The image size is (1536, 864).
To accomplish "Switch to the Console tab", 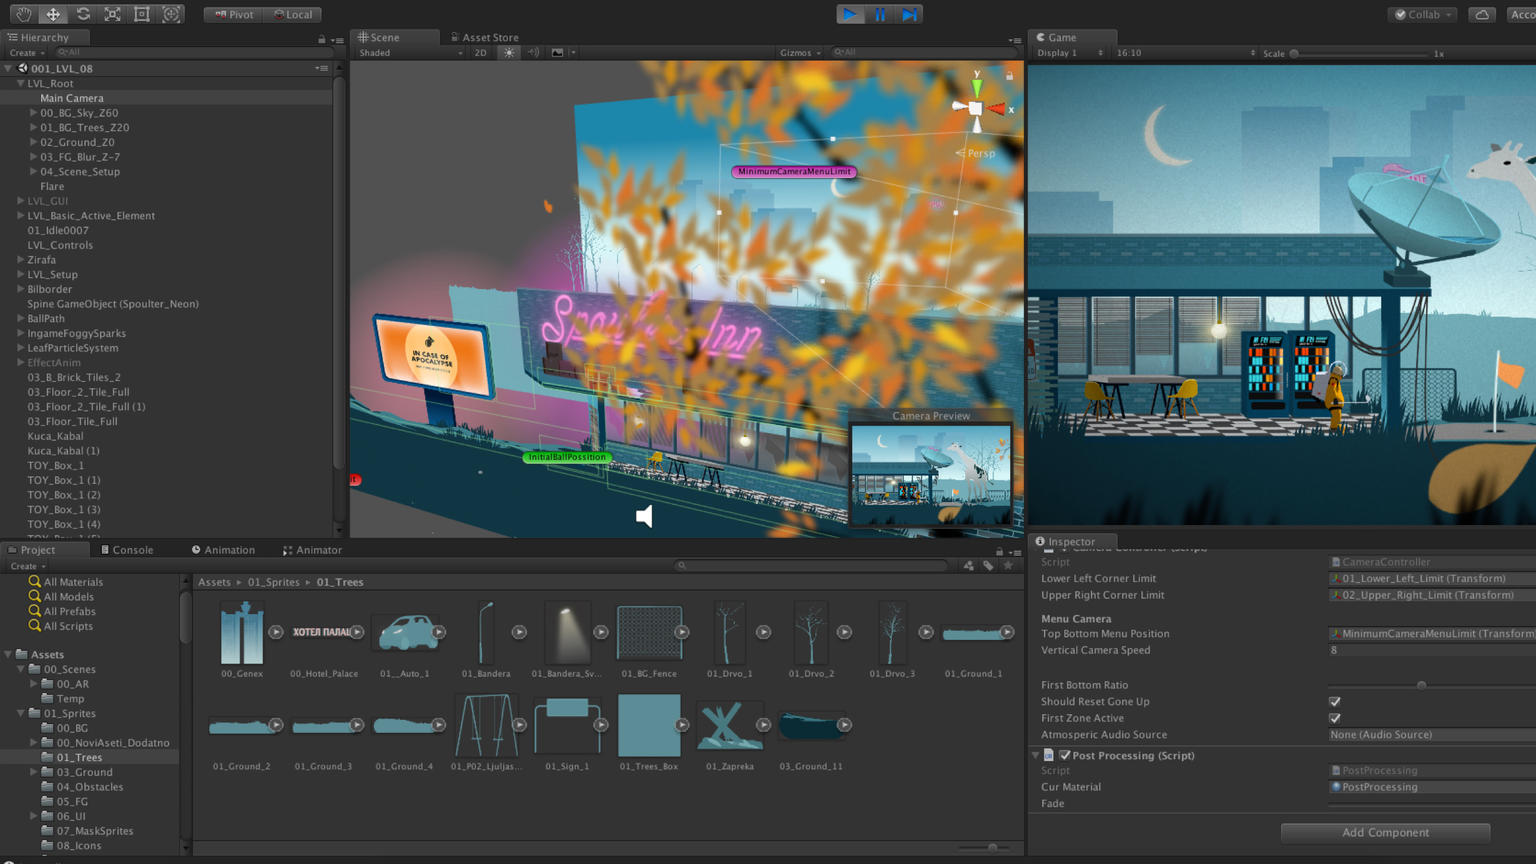I will pos(130,549).
